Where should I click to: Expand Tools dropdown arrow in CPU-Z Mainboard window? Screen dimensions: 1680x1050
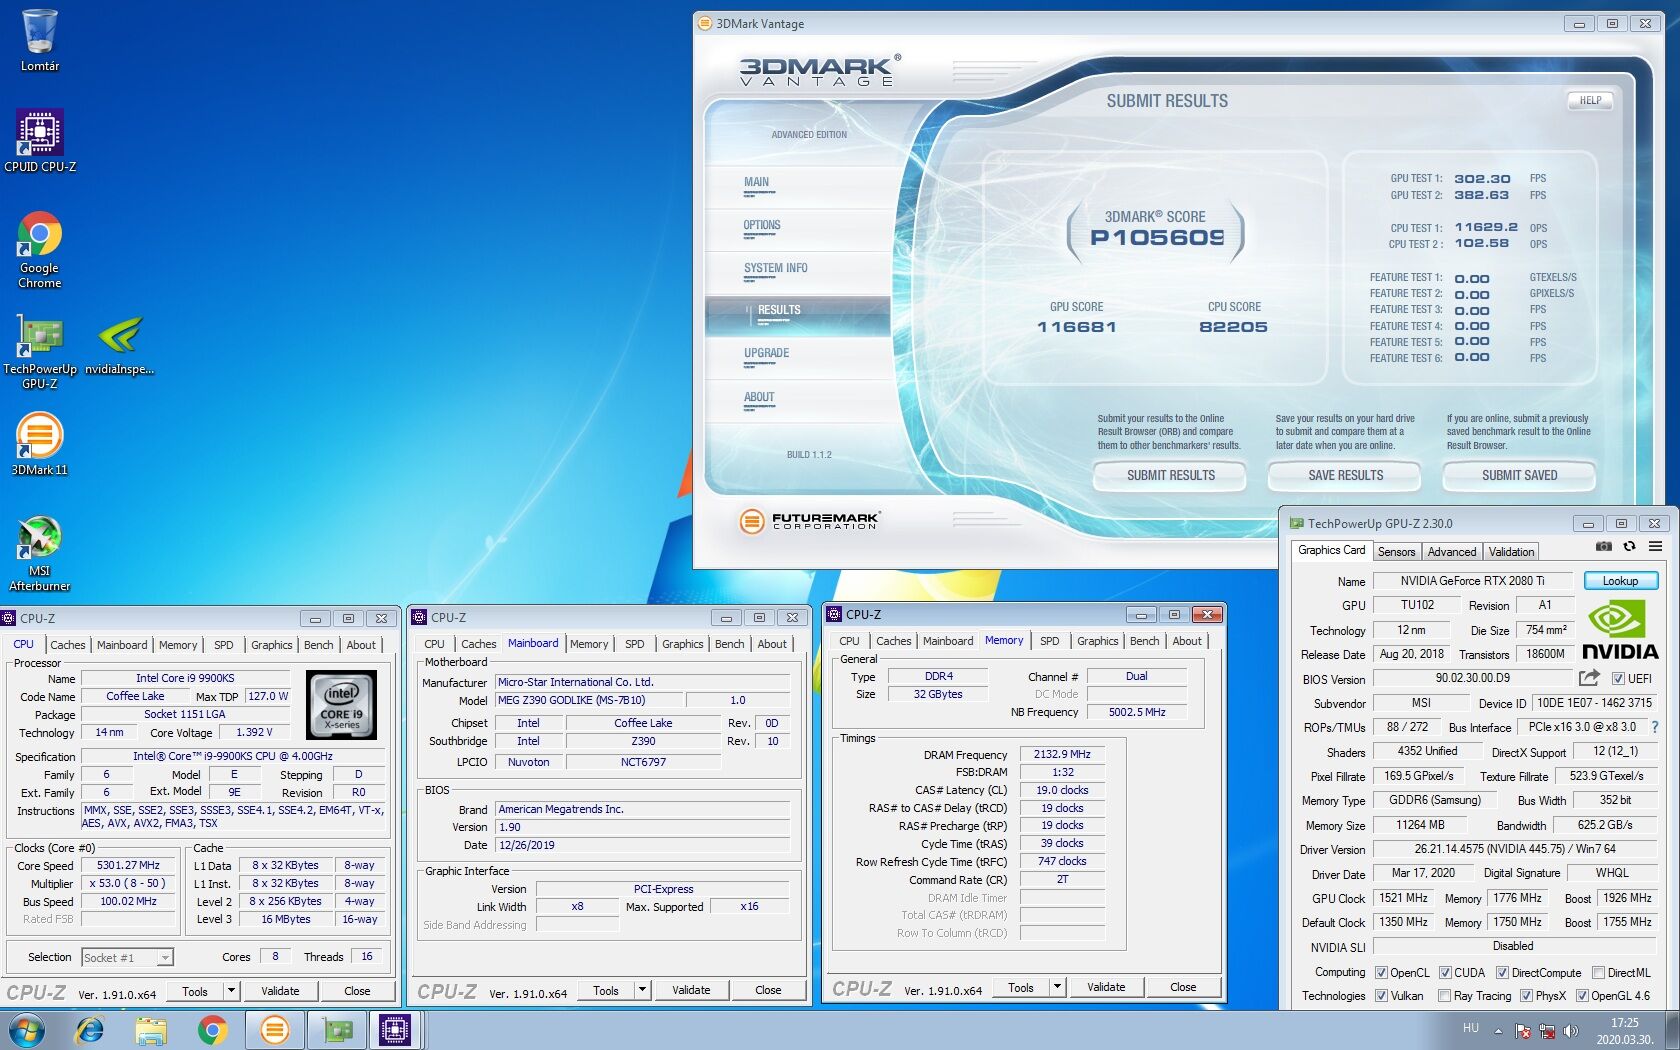click(642, 990)
